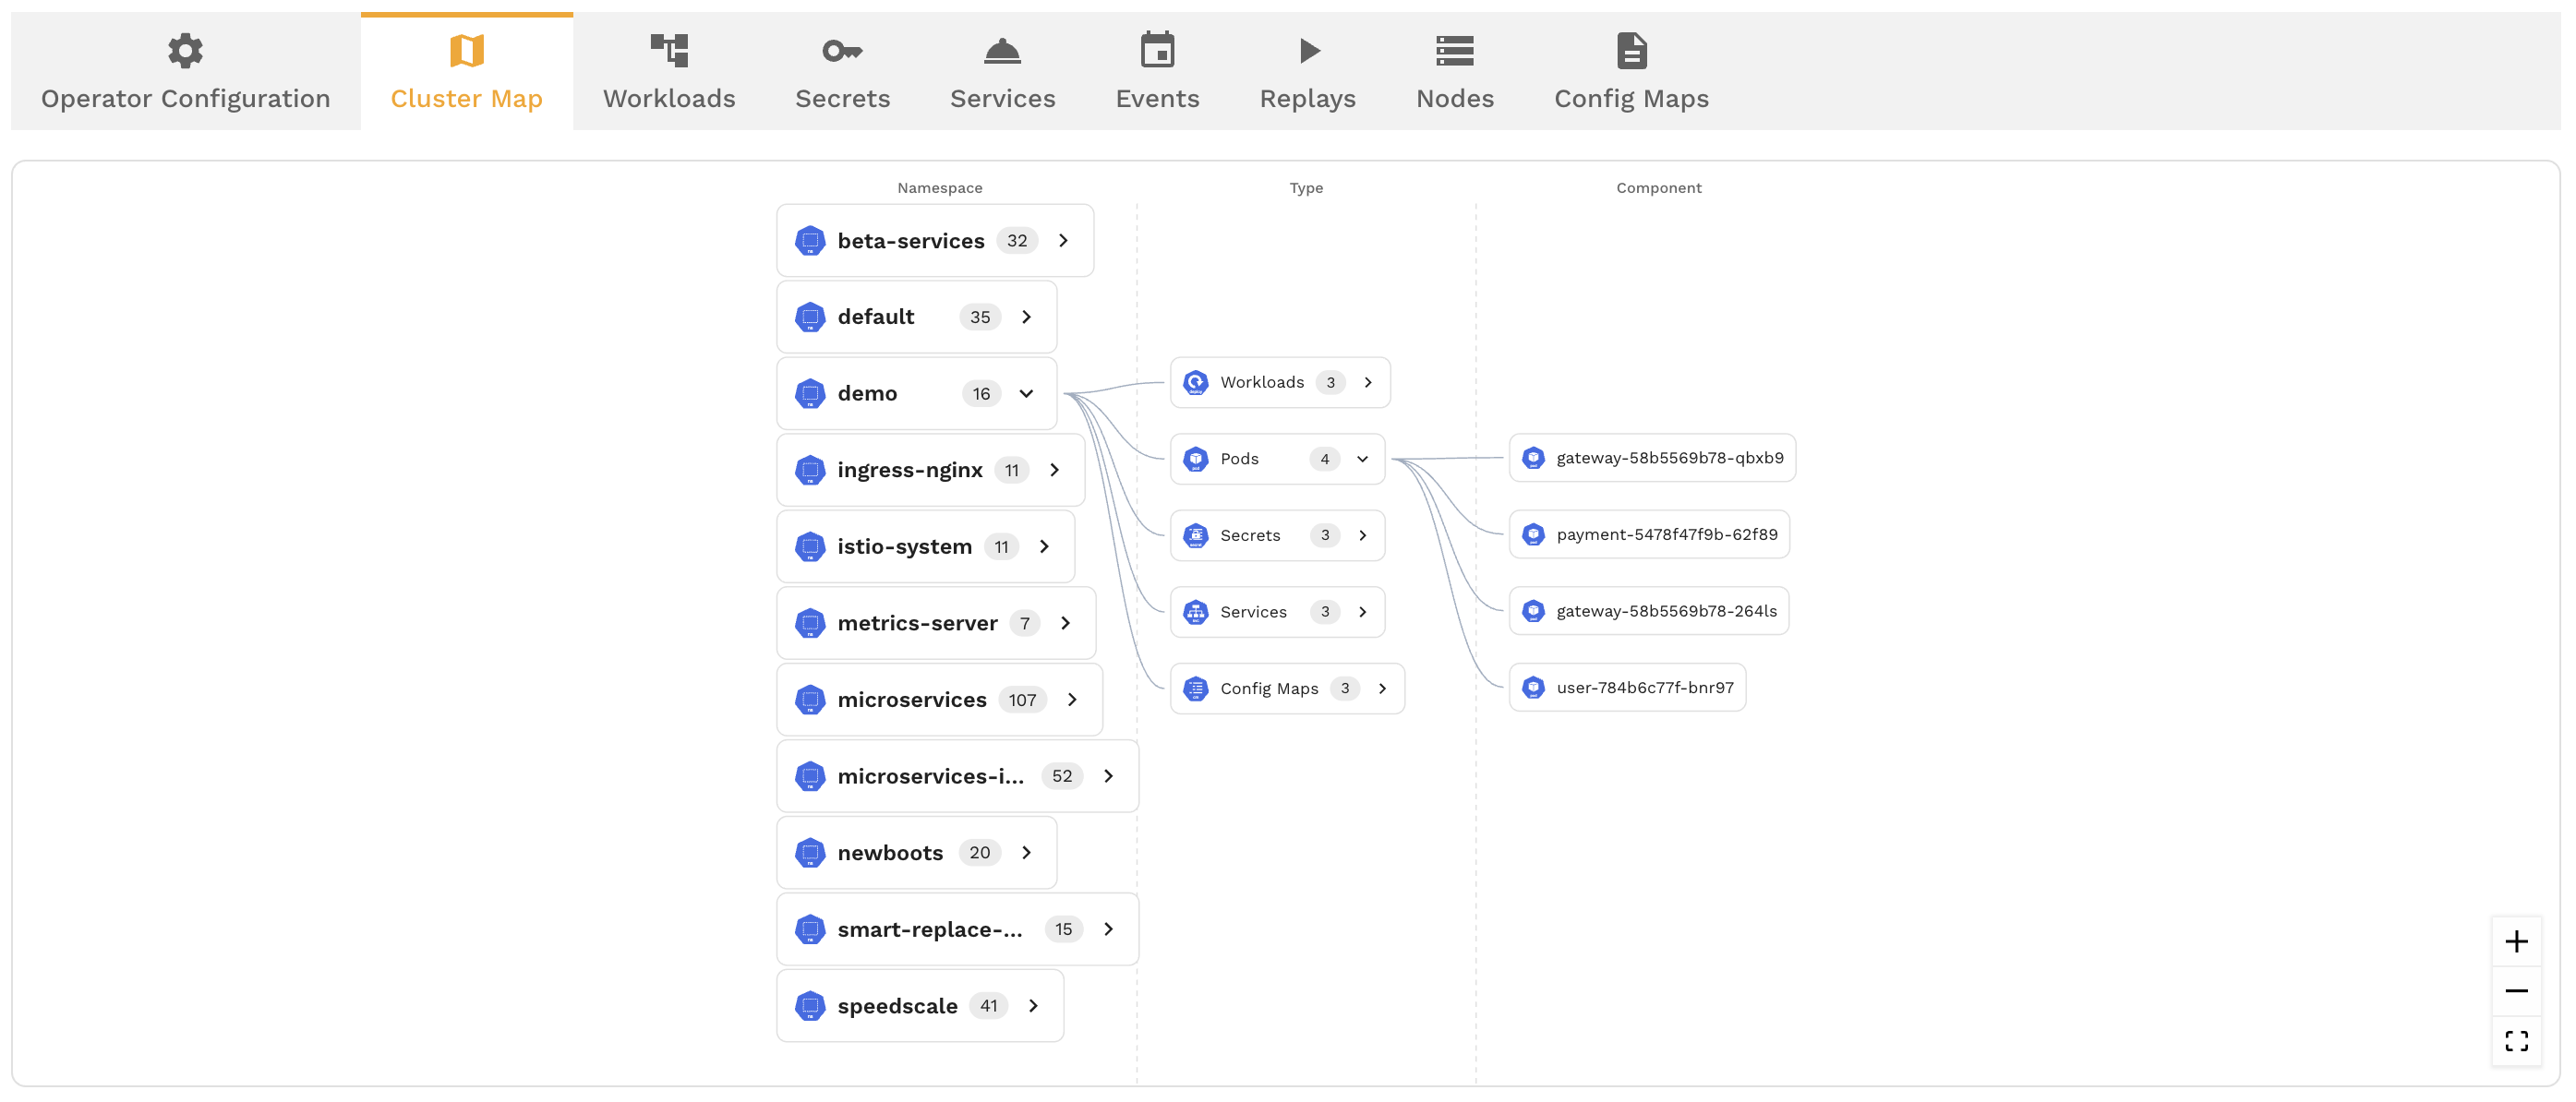Select the Nodes list icon
2576x1102 pixels.
click(x=1455, y=50)
